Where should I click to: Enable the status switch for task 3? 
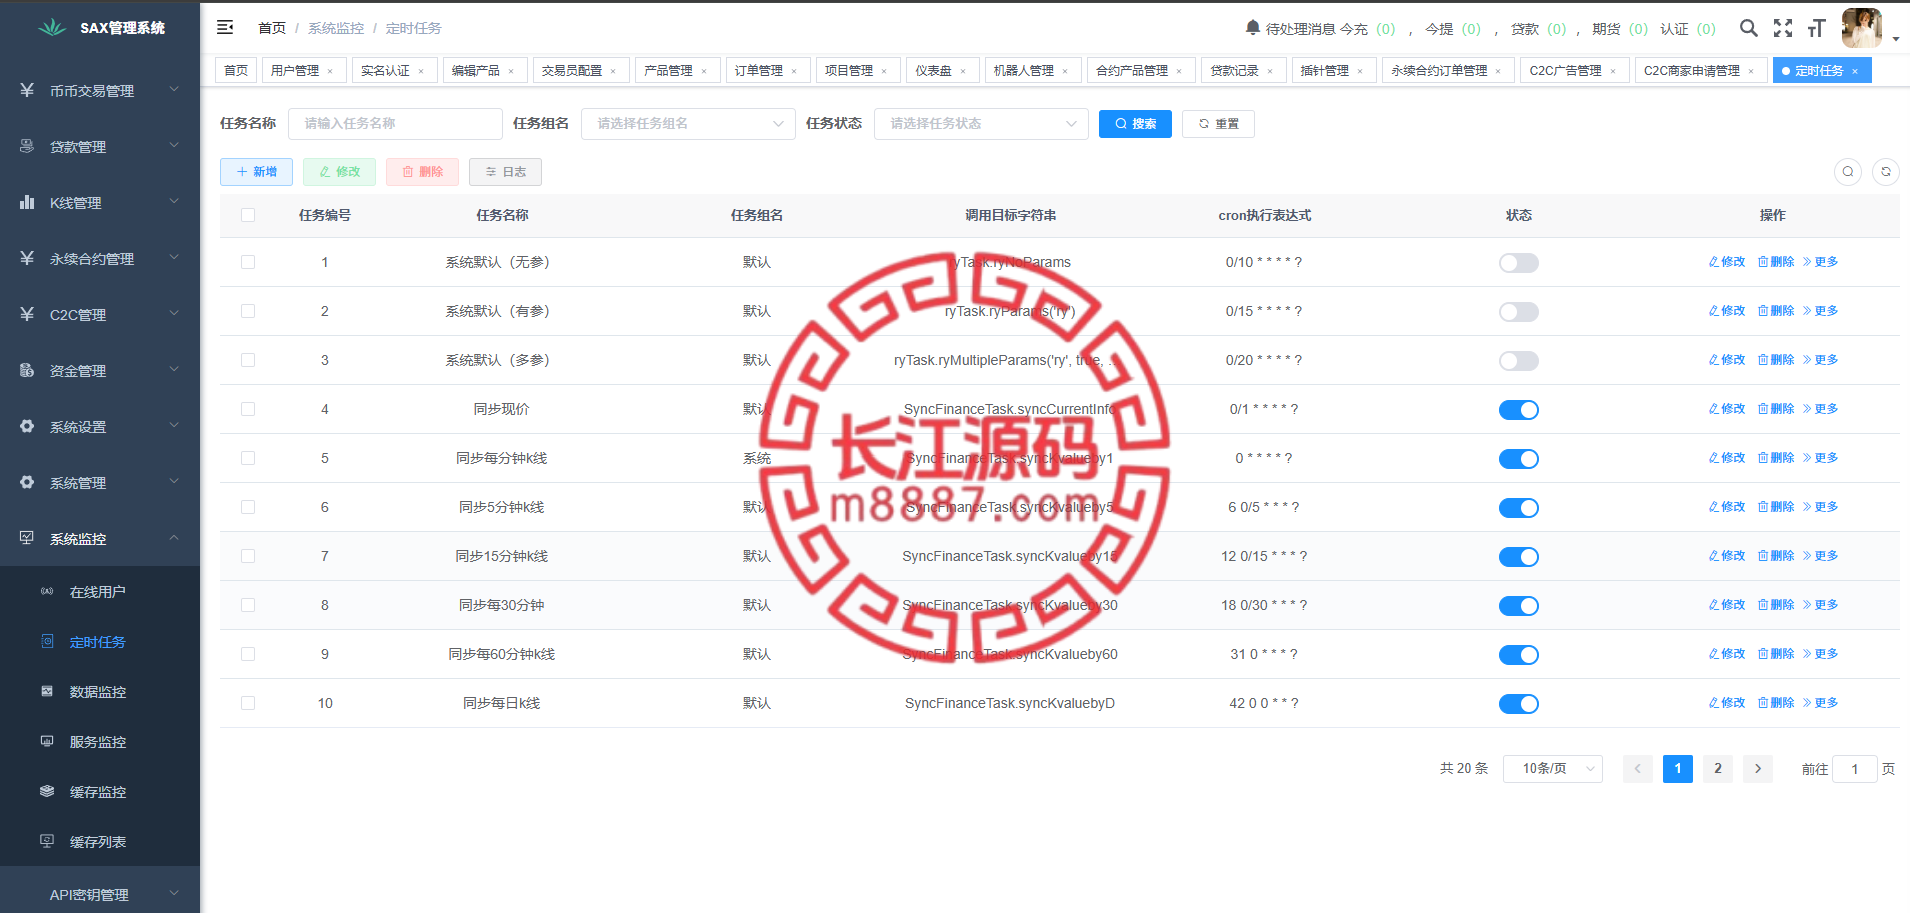point(1518,361)
